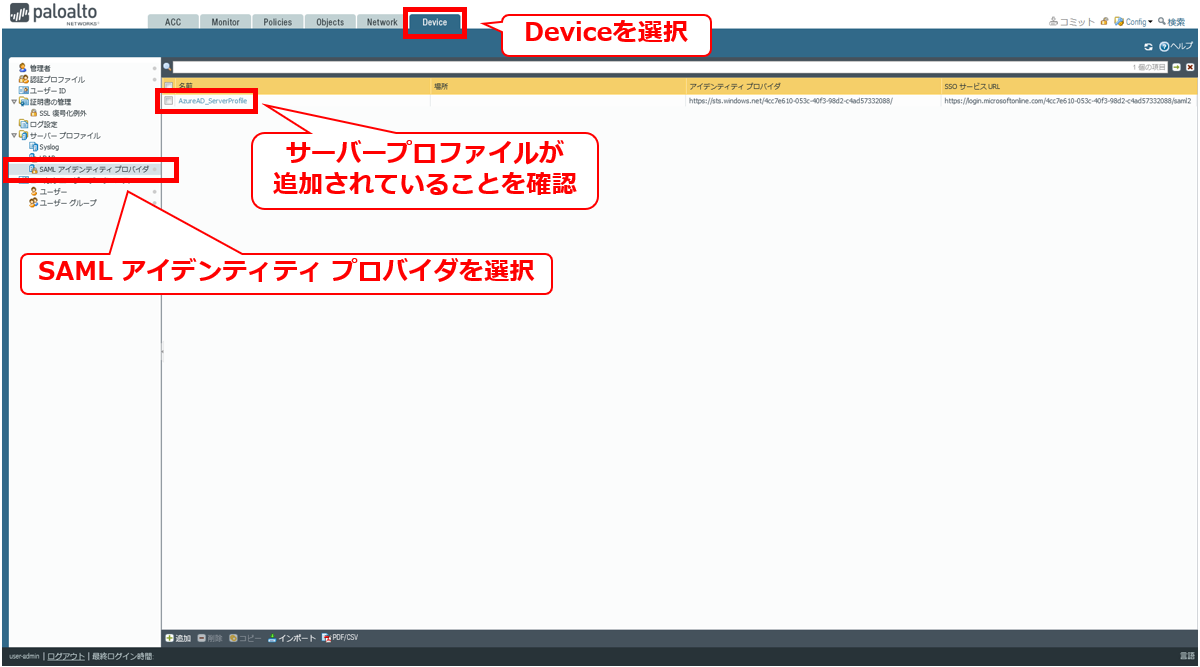The image size is (1200, 667).
Task: Click the commit lock icon in header
Action: coord(1104,22)
